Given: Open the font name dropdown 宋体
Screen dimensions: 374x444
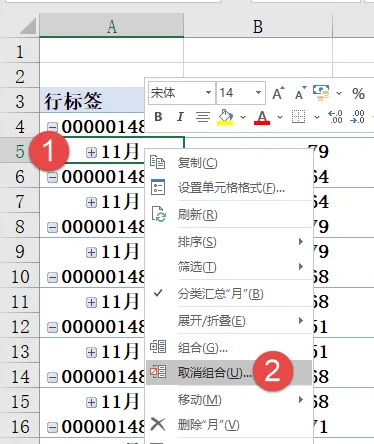Looking at the screenshot, I should pos(208,93).
